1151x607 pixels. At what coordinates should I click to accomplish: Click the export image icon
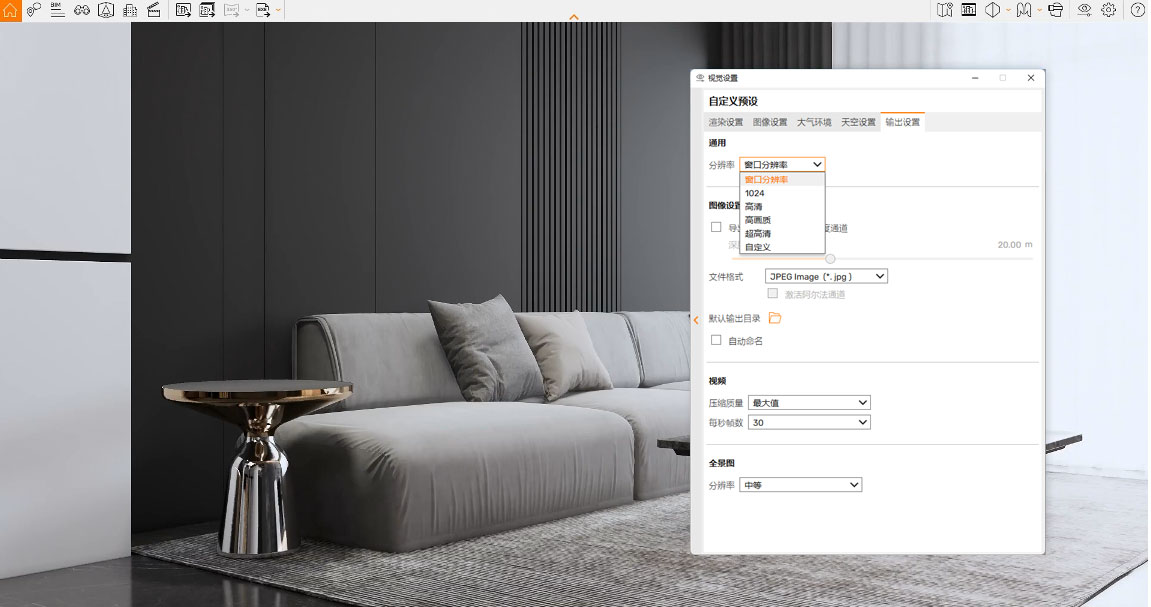click(184, 10)
